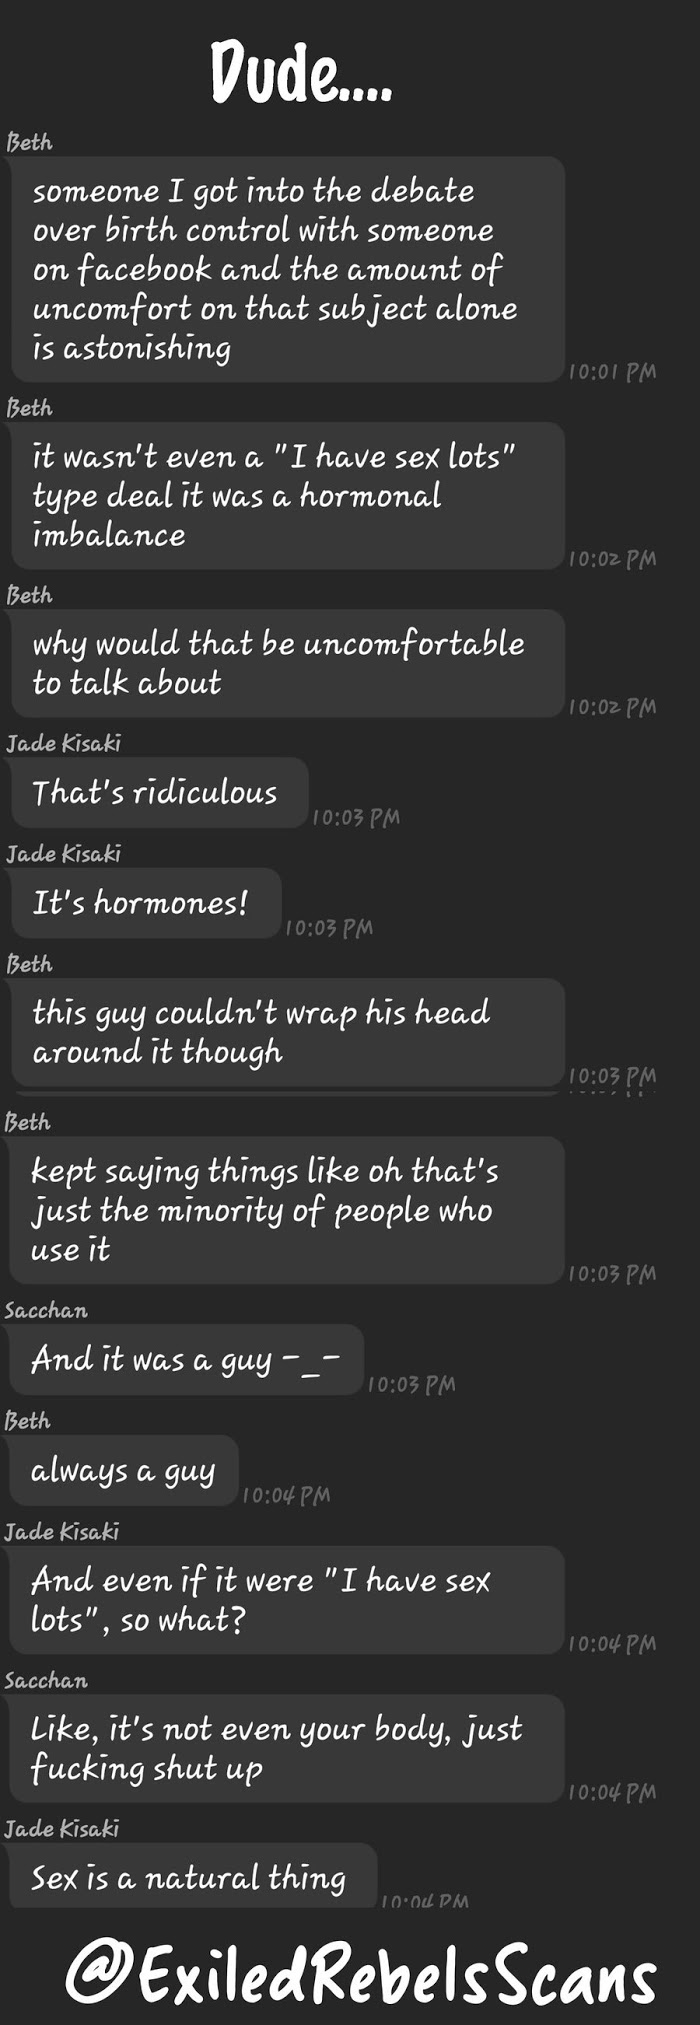The image size is (700, 2025).
Task: Click the Beth name above "always a guy"
Action: tap(27, 1420)
